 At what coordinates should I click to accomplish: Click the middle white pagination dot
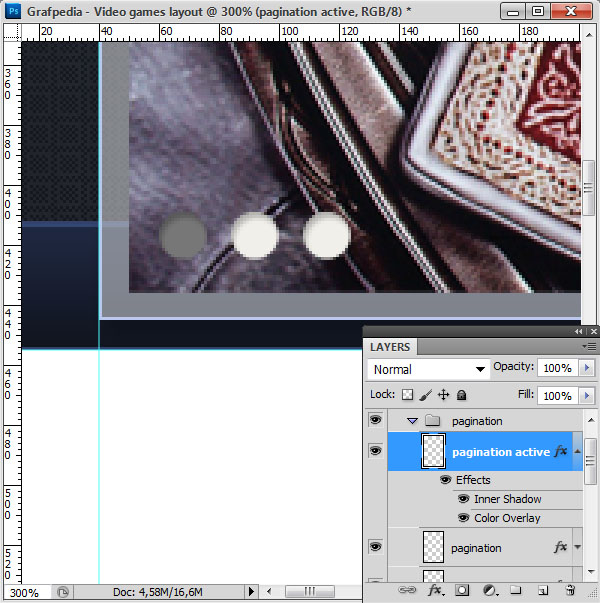255,235
